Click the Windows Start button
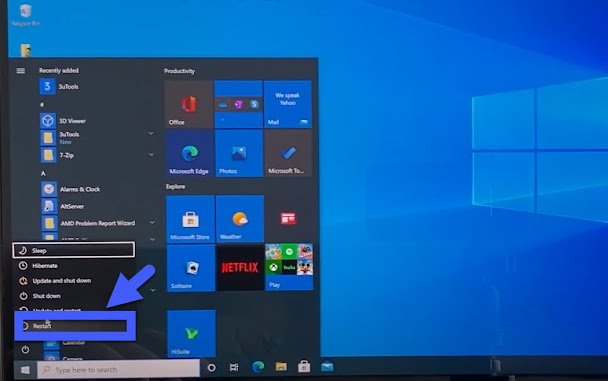608x381 pixels. (x=25, y=370)
